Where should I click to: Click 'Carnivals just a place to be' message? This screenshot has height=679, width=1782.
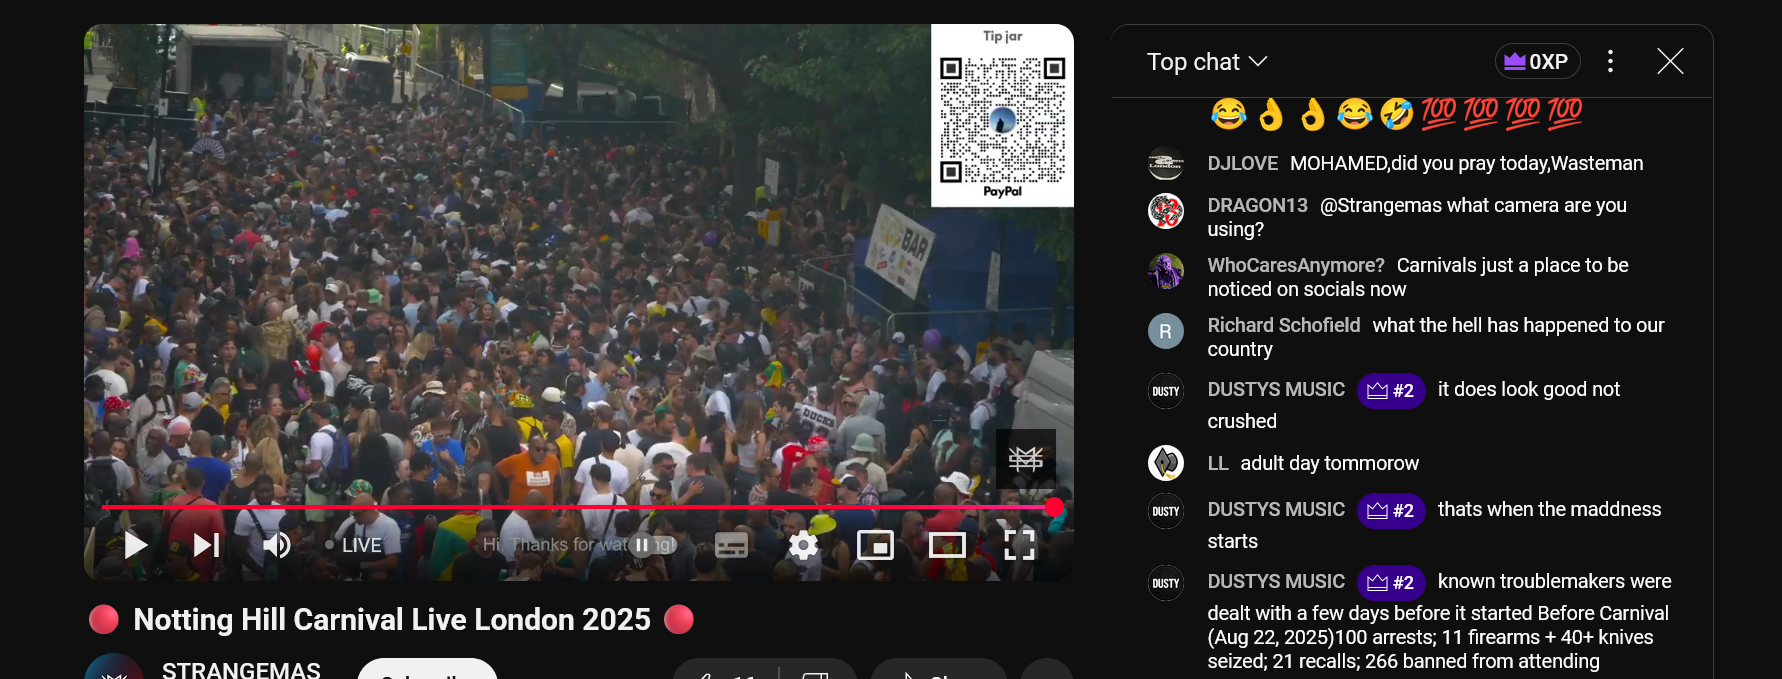coord(1418,277)
